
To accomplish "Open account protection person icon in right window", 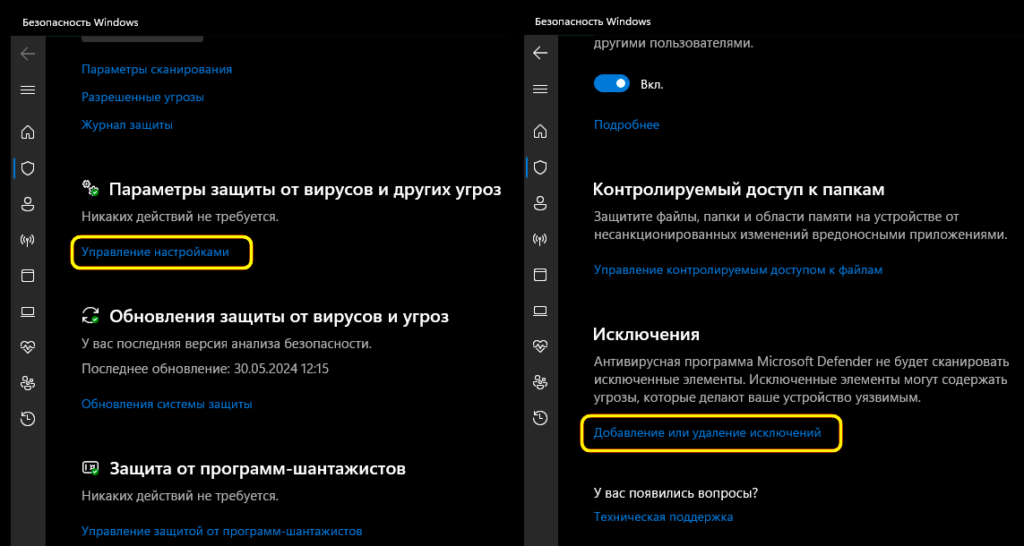I will click(540, 204).
